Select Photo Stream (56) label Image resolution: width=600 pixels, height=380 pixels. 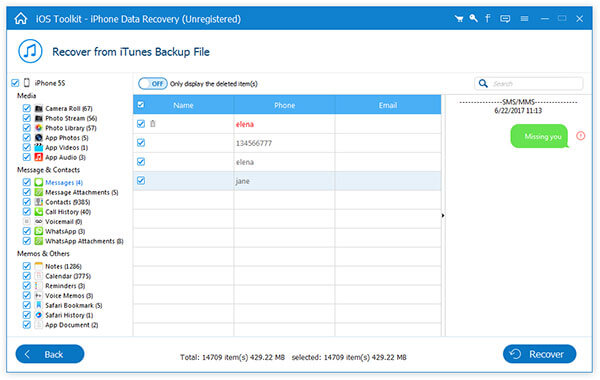point(71,118)
